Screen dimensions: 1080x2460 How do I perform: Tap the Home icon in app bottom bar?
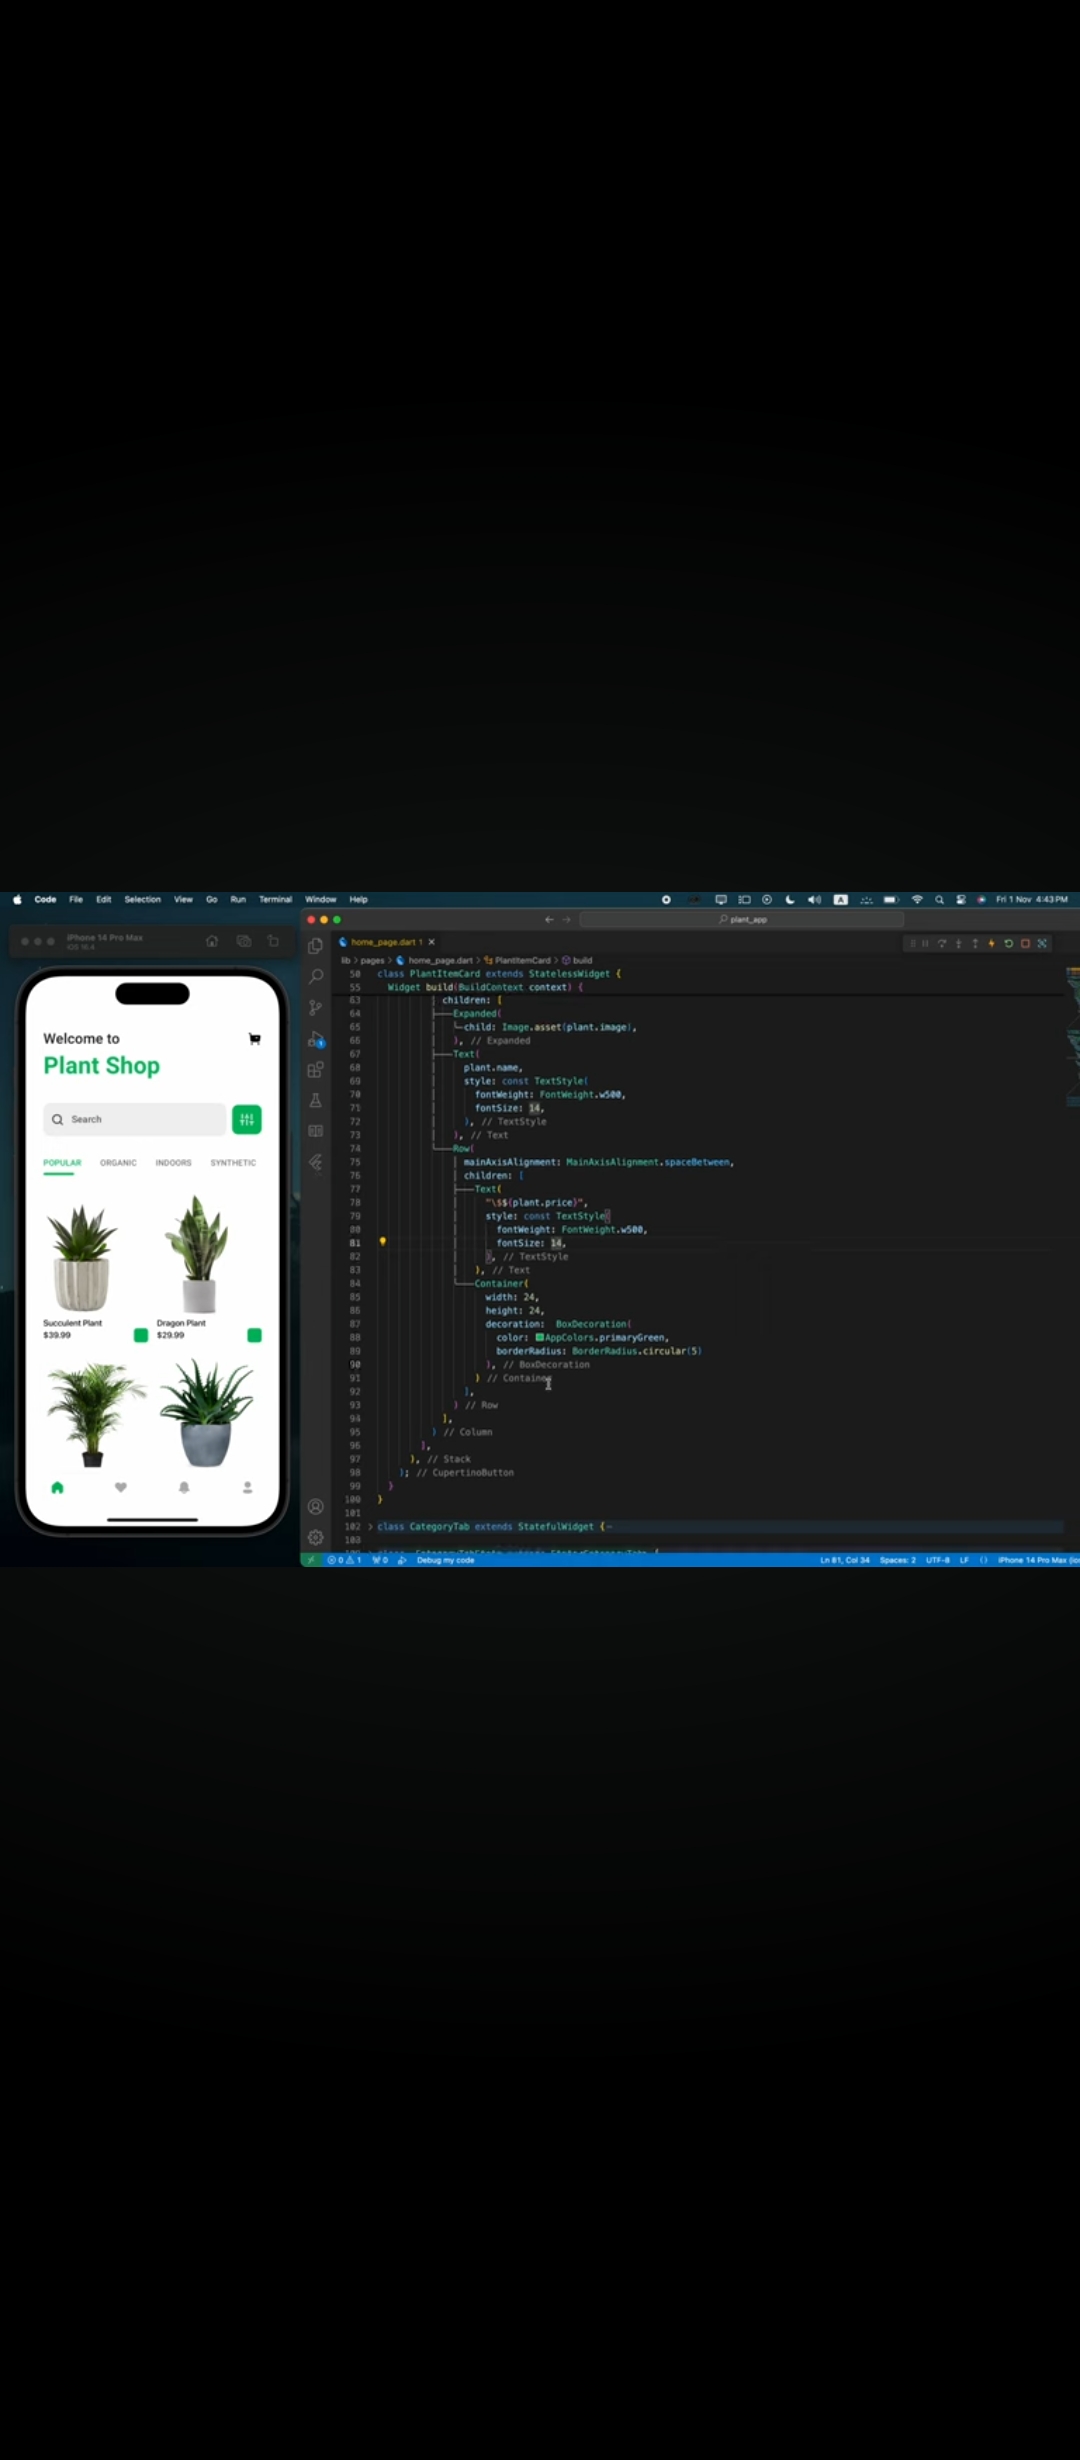[57, 1488]
